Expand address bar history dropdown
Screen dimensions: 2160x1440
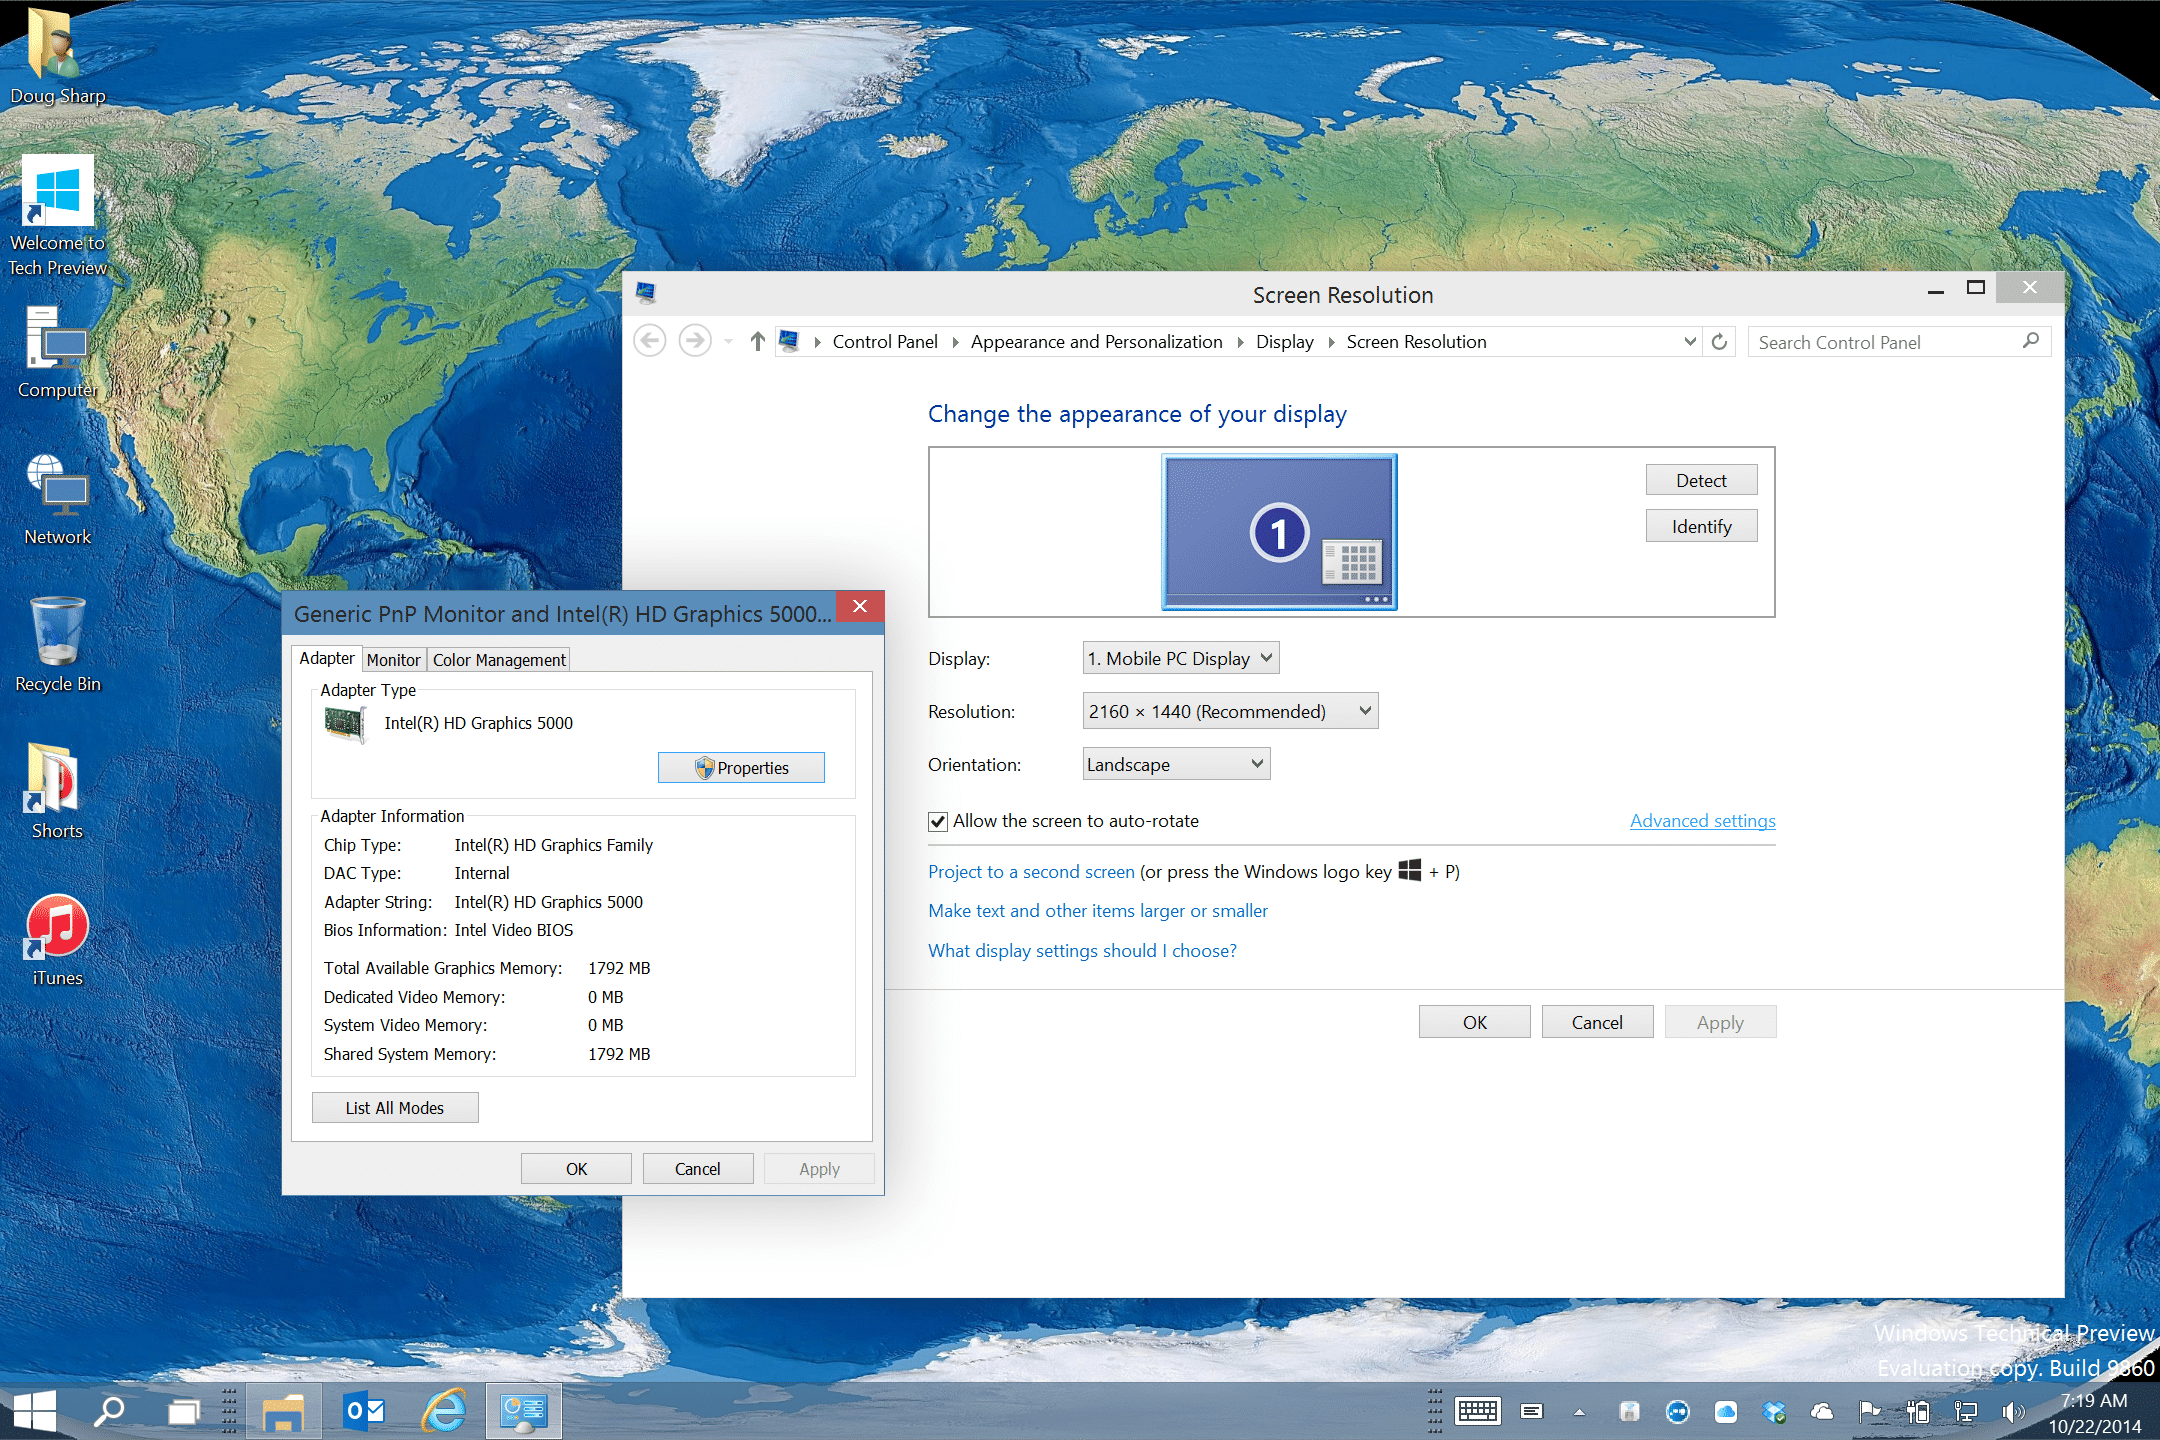tap(1690, 341)
